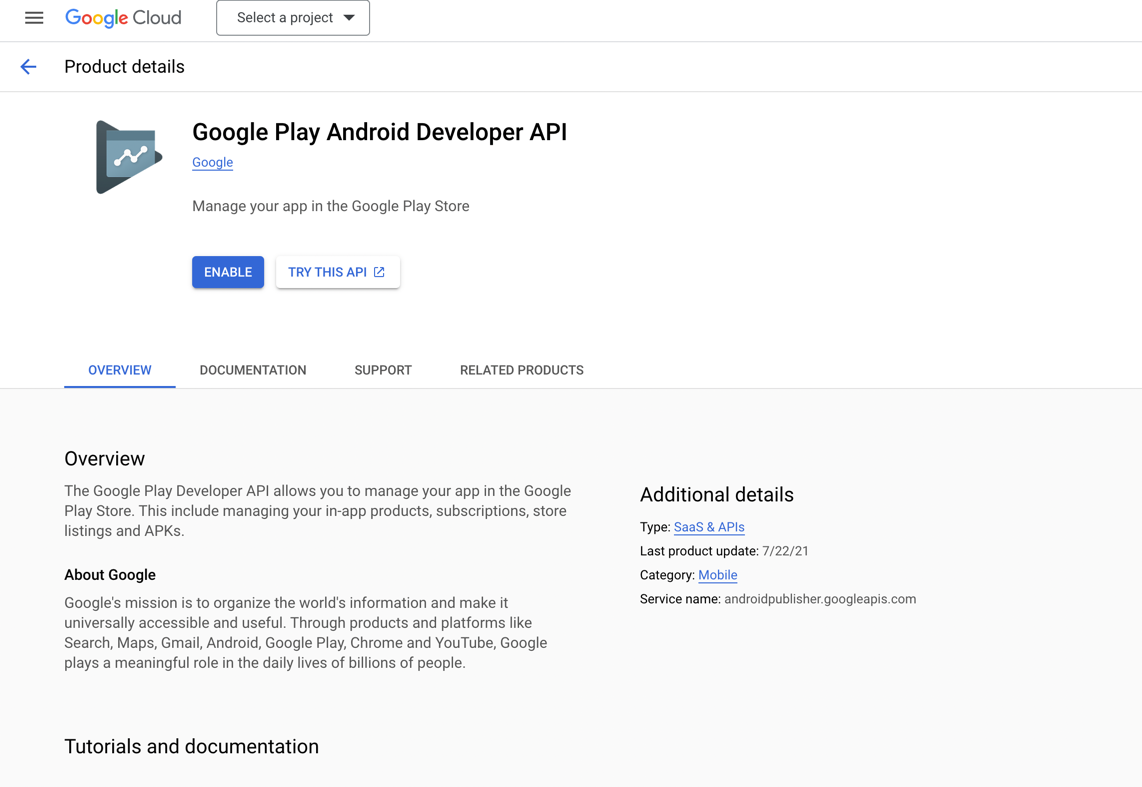Viewport: 1142px width, 787px height.
Task: Click the TRY THIS API button
Action: [x=338, y=272]
